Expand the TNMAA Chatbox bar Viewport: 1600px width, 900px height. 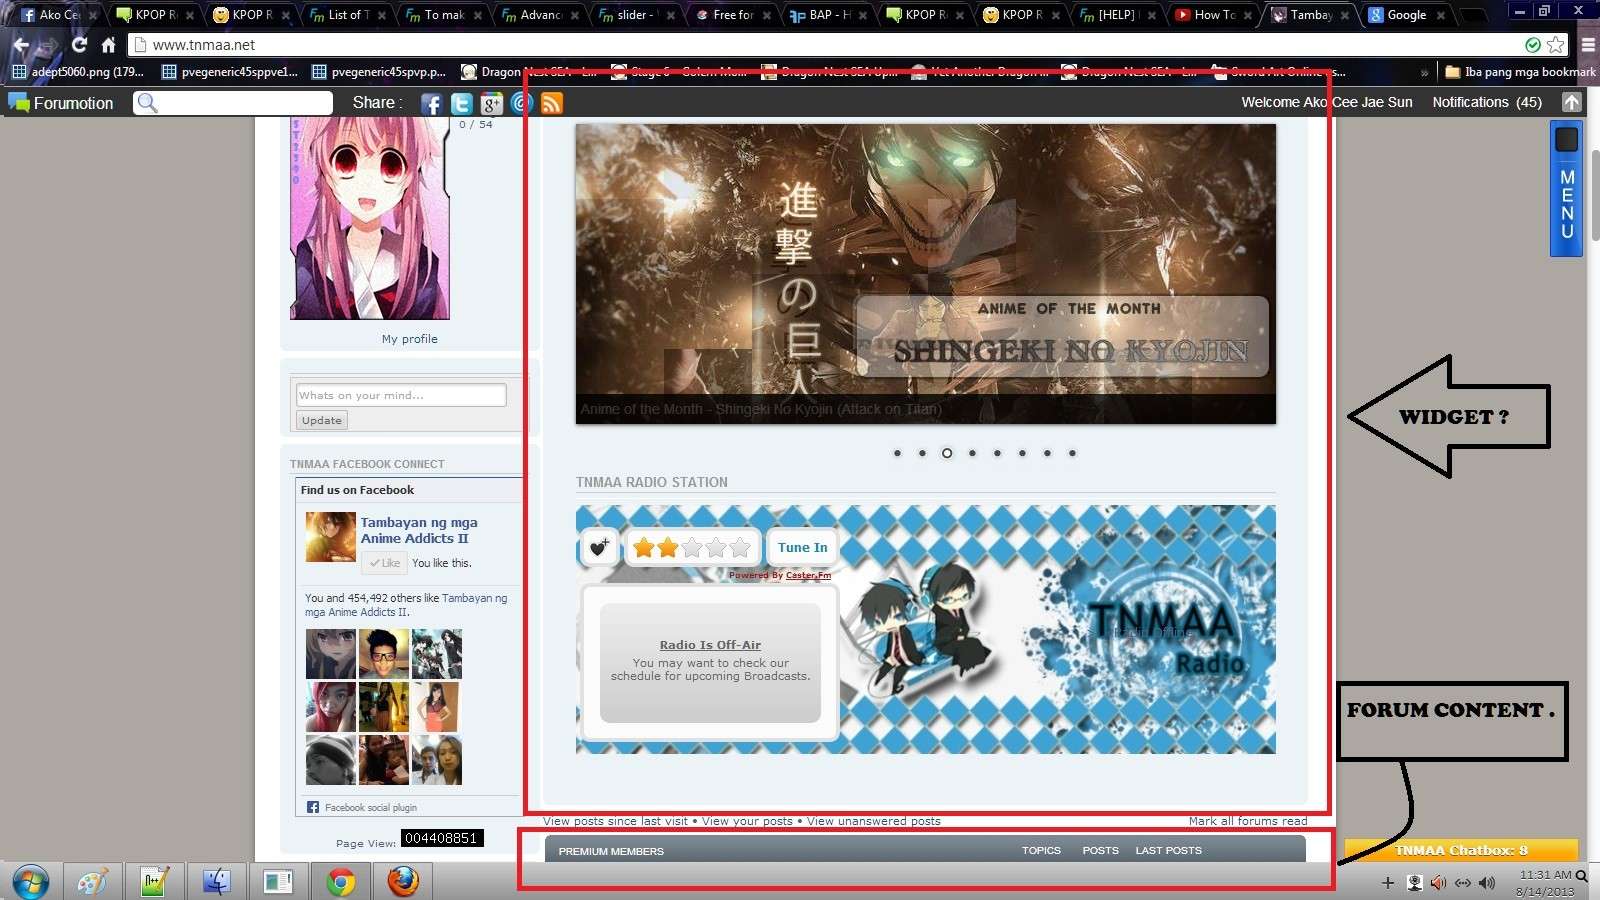1461,850
